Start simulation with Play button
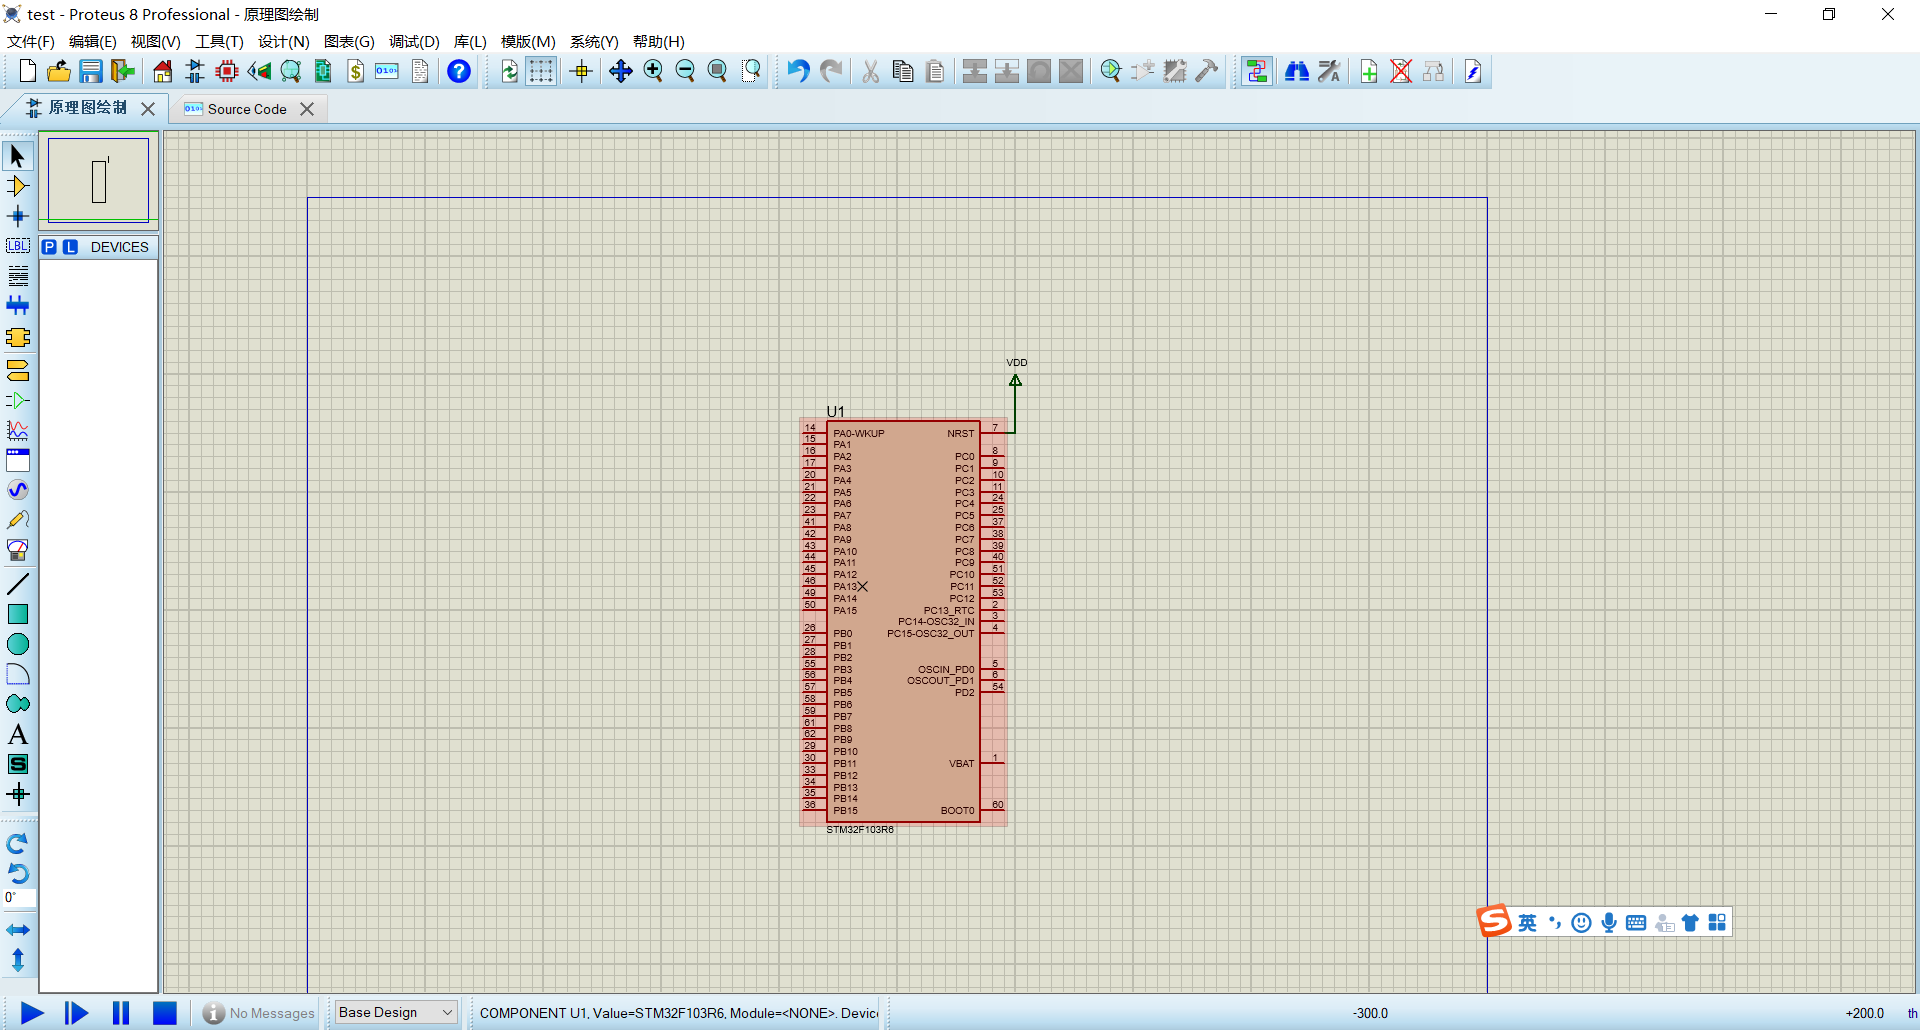Viewport: 1920px width, 1030px height. 32,1013
